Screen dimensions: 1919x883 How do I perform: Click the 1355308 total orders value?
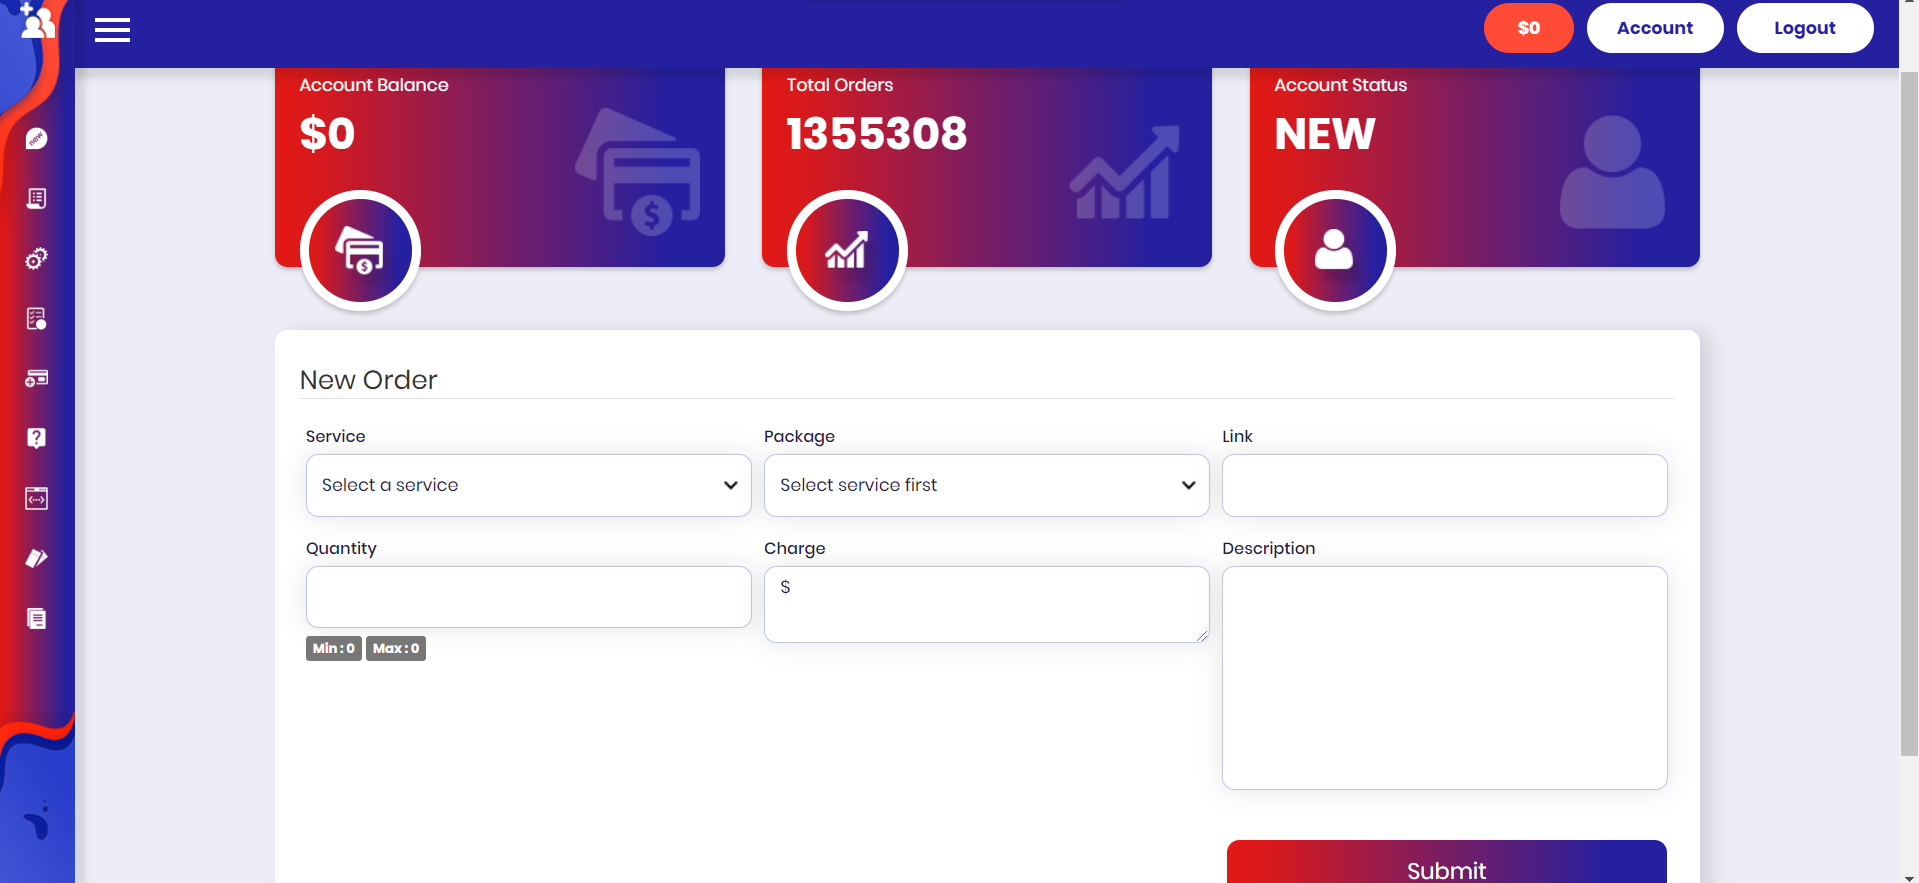pyautogui.click(x=877, y=134)
